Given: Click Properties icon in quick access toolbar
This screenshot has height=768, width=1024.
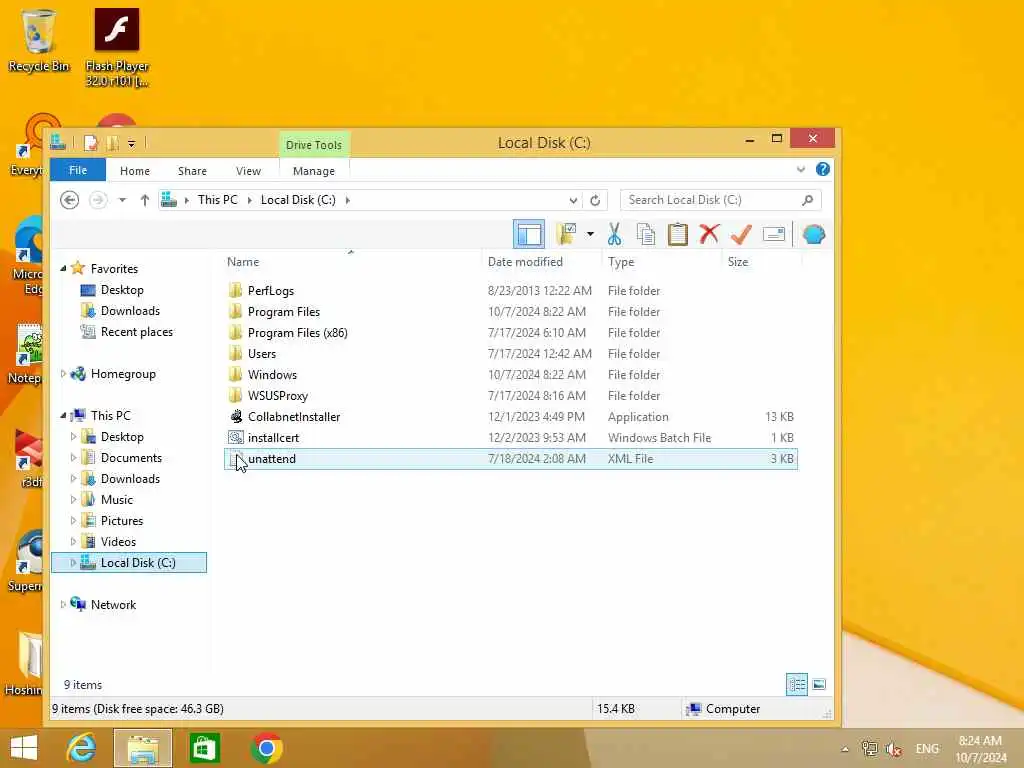Looking at the screenshot, I should tap(91, 142).
